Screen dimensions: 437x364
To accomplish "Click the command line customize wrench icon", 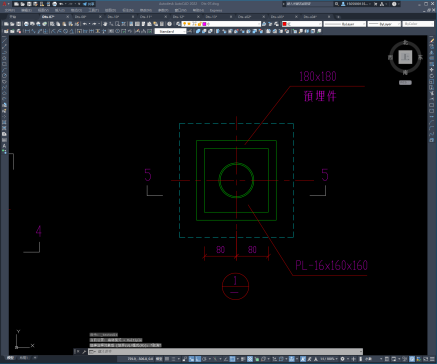I will [84, 351].
